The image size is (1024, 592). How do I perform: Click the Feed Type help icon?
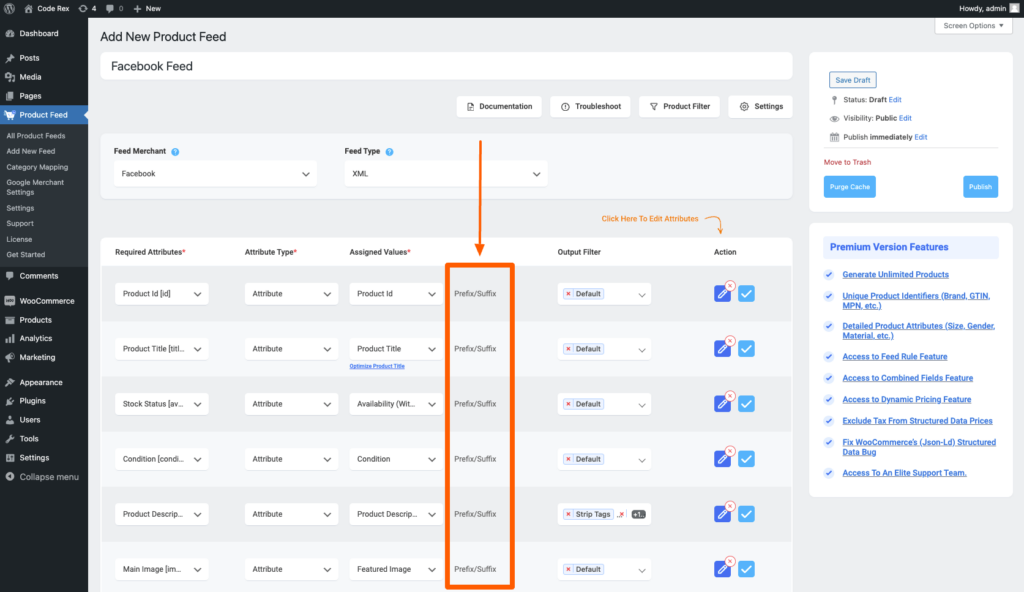(x=389, y=152)
